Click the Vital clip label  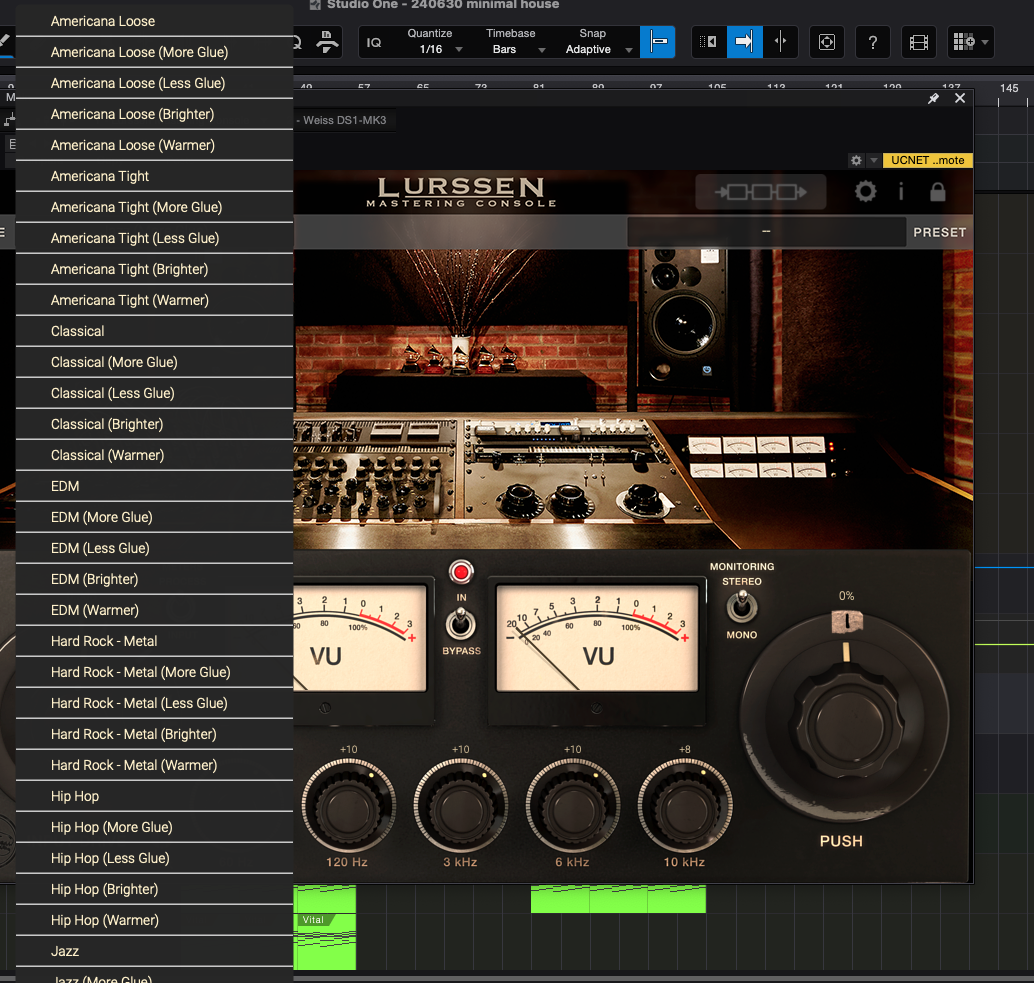click(313, 920)
